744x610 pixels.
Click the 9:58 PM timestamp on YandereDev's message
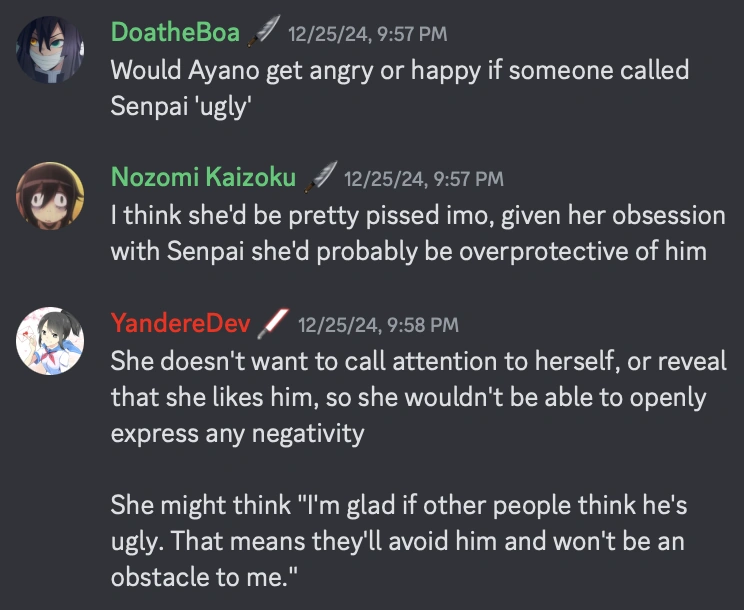[378, 325]
